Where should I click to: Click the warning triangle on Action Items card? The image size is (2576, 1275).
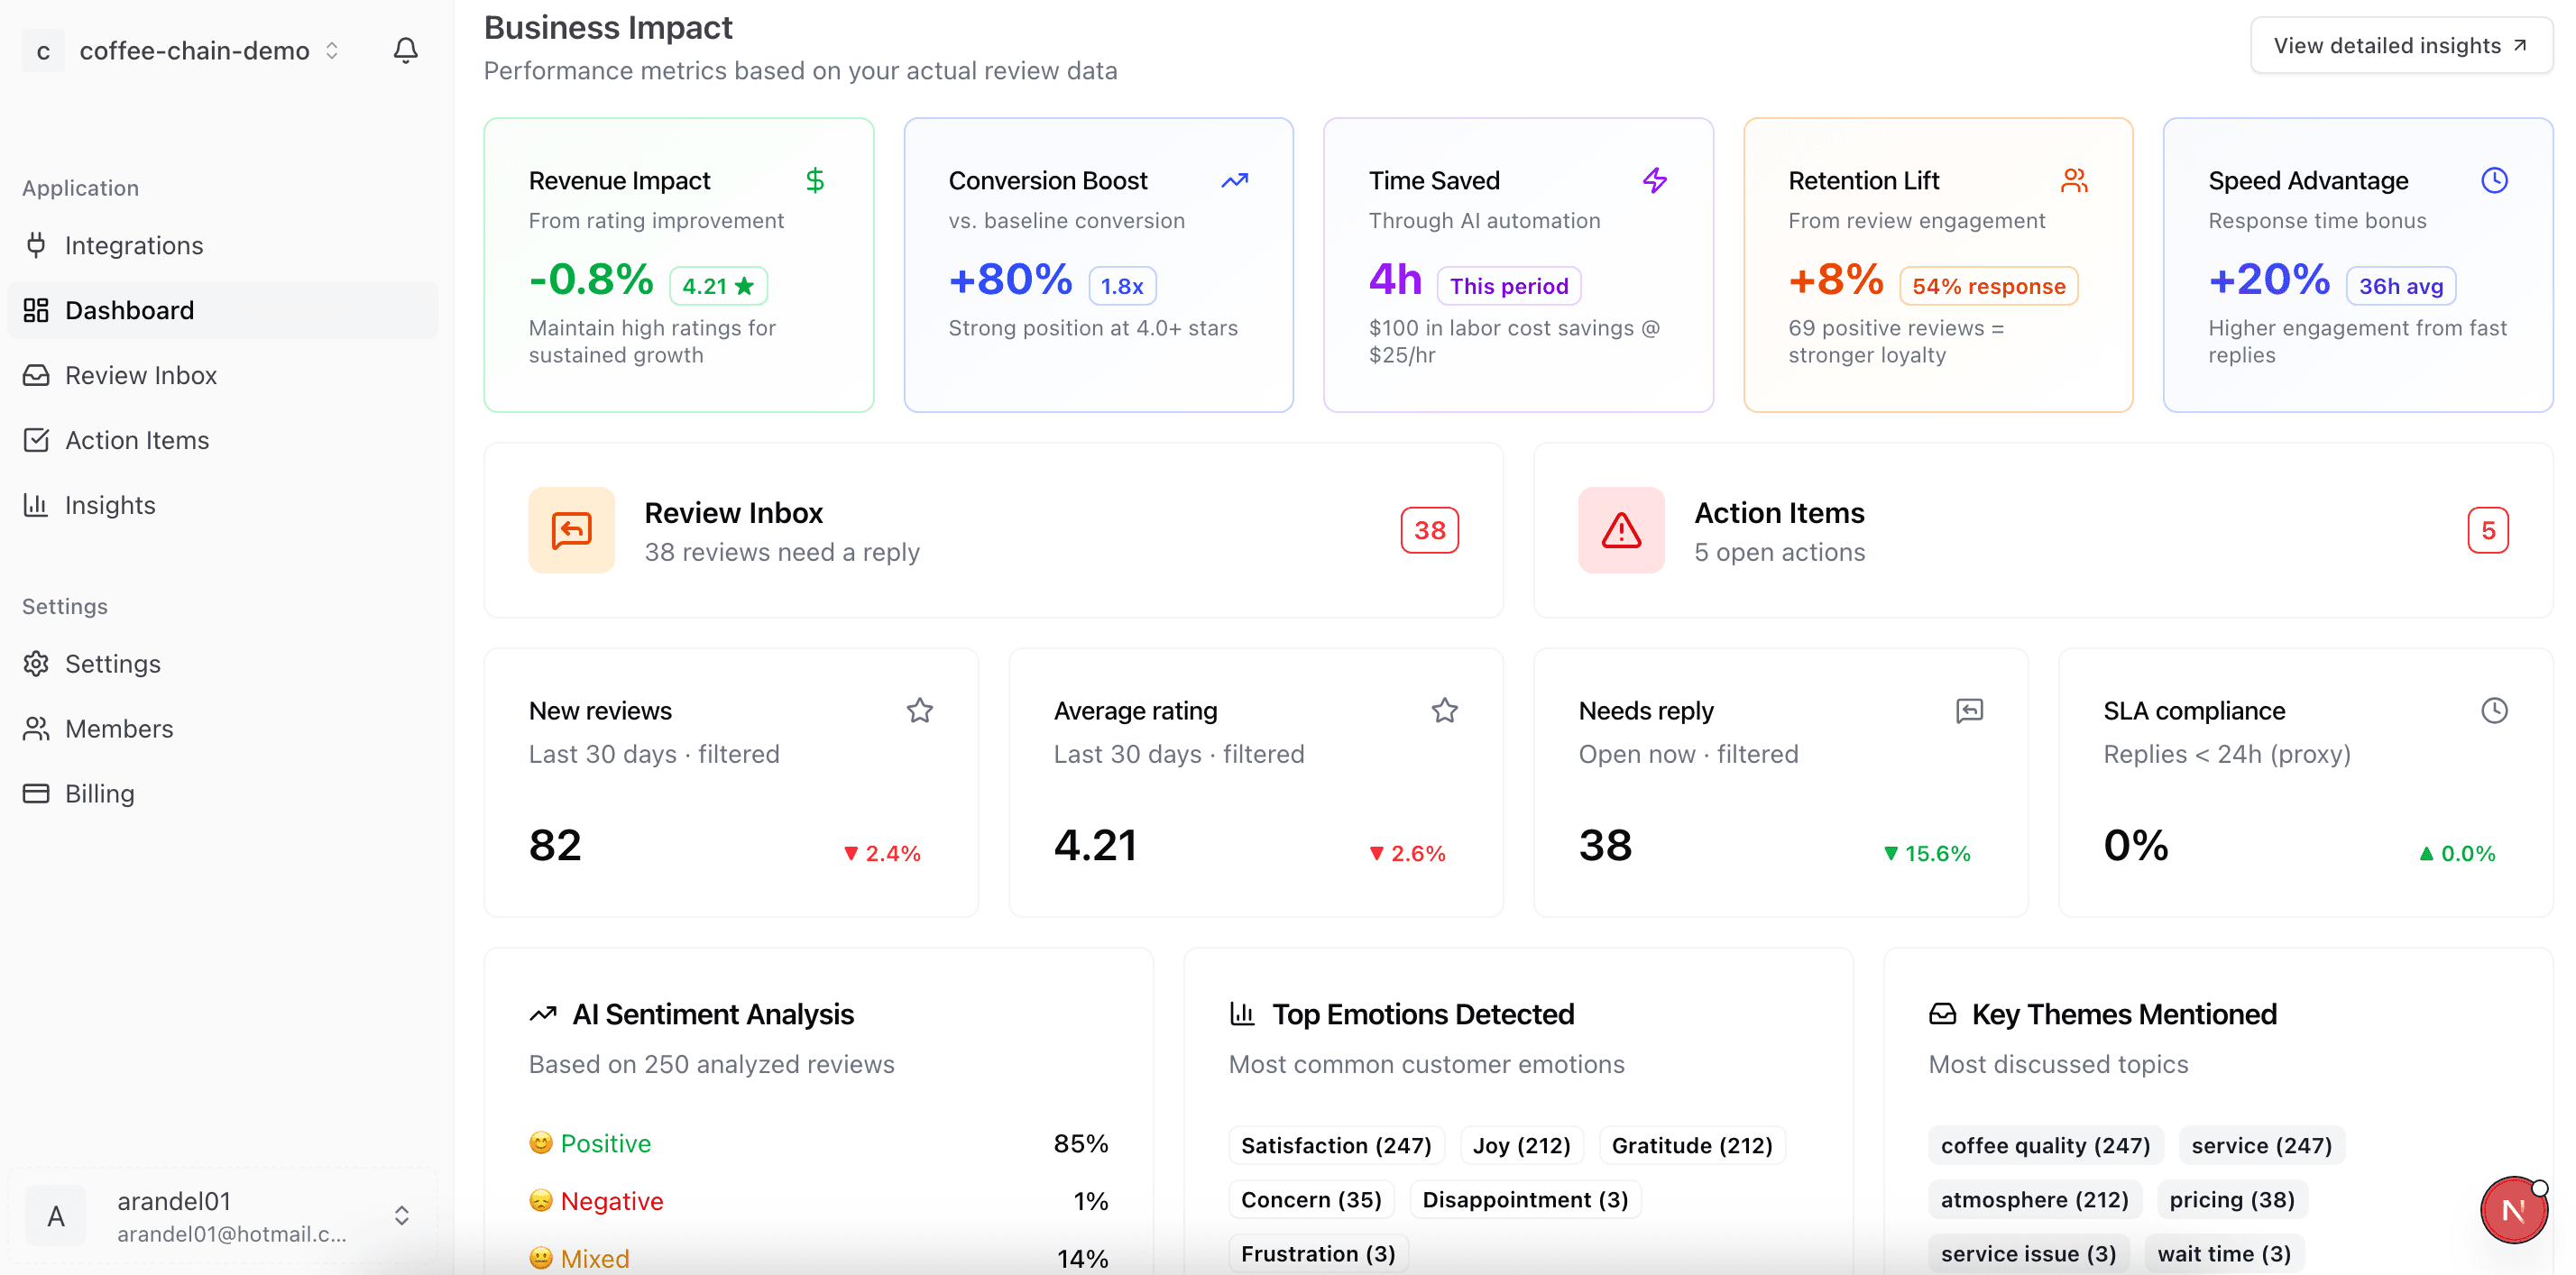coord(1620,530)
